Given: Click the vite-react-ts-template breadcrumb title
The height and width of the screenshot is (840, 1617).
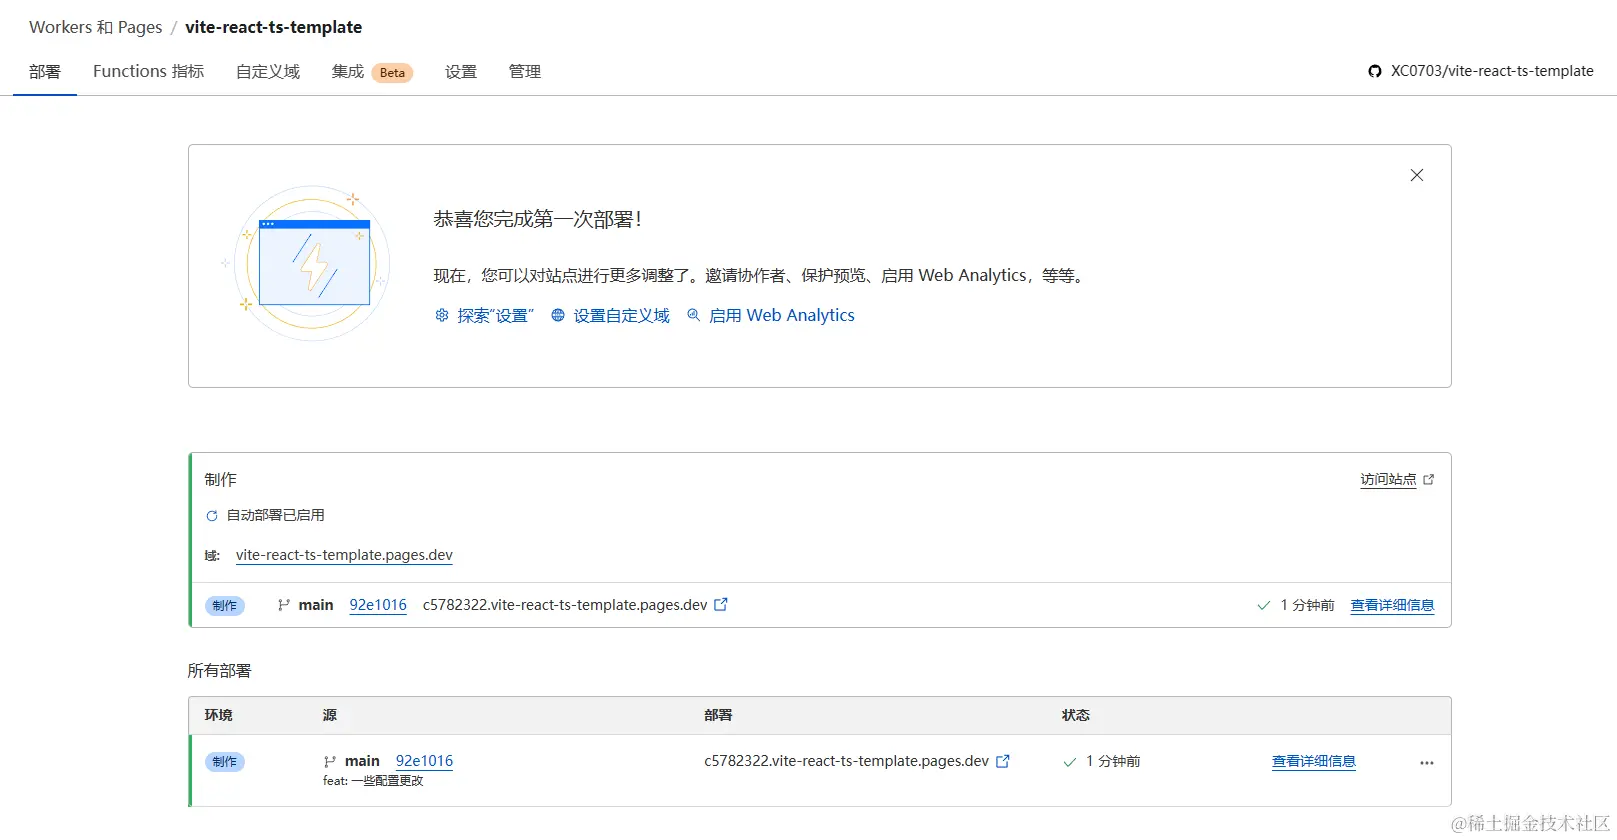Looking at the screenshot, I should (274, 27).
